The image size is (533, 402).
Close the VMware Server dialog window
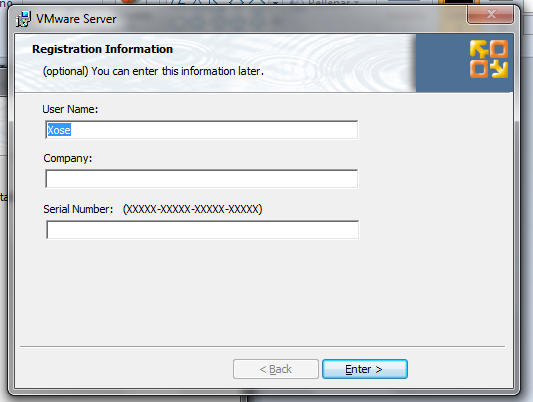point(491,14)
